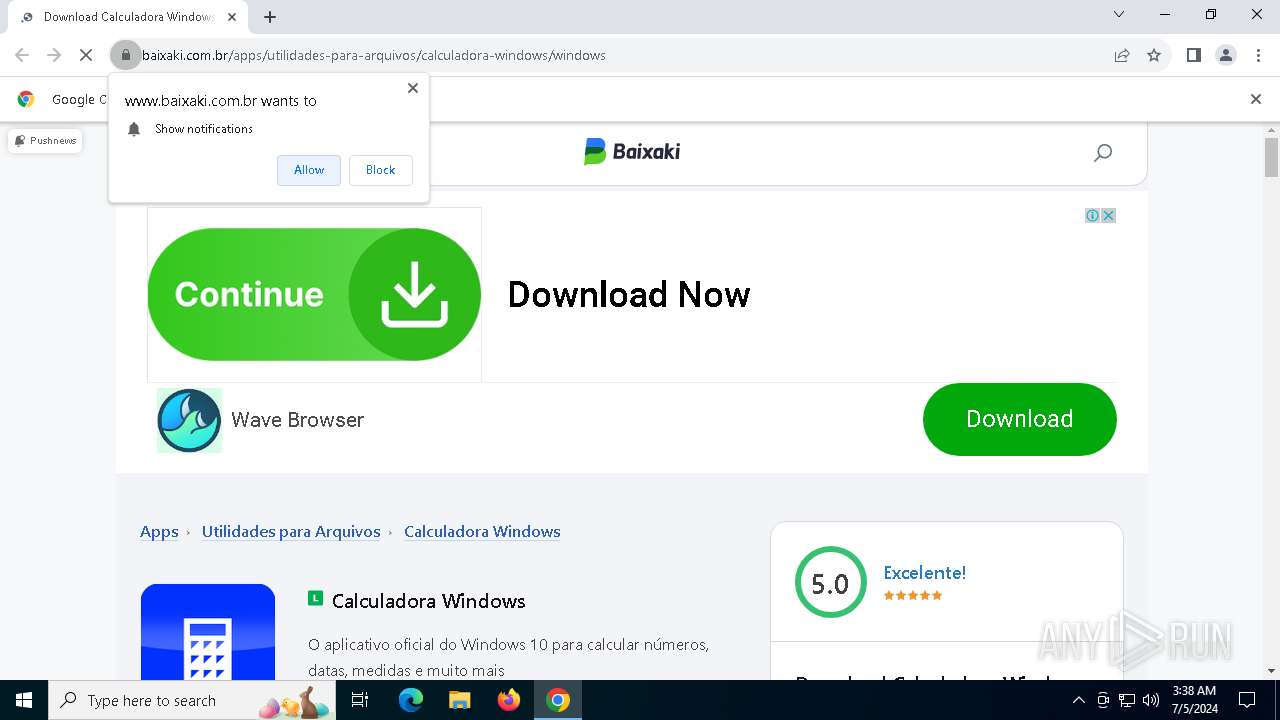Dismiss the Google Chrome info bar
The width and height of the screenshot is (1280, 720).
coord(1256,99)
